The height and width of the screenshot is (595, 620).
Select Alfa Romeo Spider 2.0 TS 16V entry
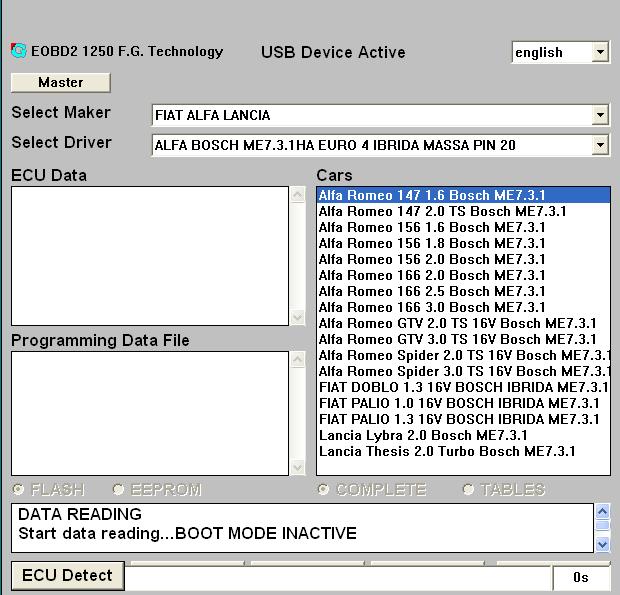click(463, 355)
